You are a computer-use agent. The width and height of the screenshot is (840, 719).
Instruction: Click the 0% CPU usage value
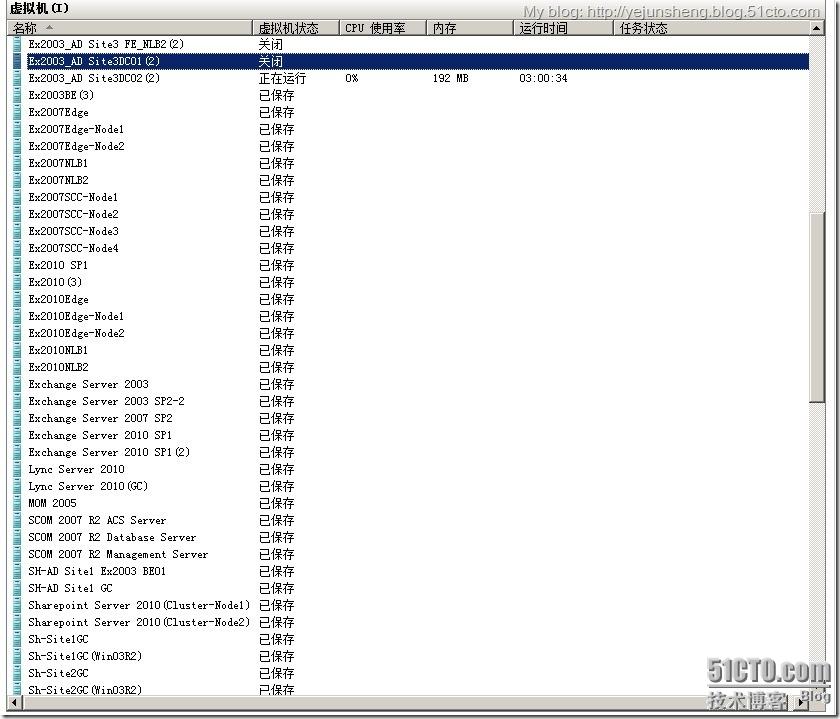click(x=351, y=78)
